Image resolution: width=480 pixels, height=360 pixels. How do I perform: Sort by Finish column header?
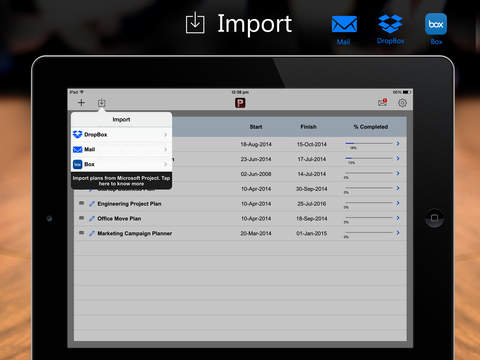point(309,127)
